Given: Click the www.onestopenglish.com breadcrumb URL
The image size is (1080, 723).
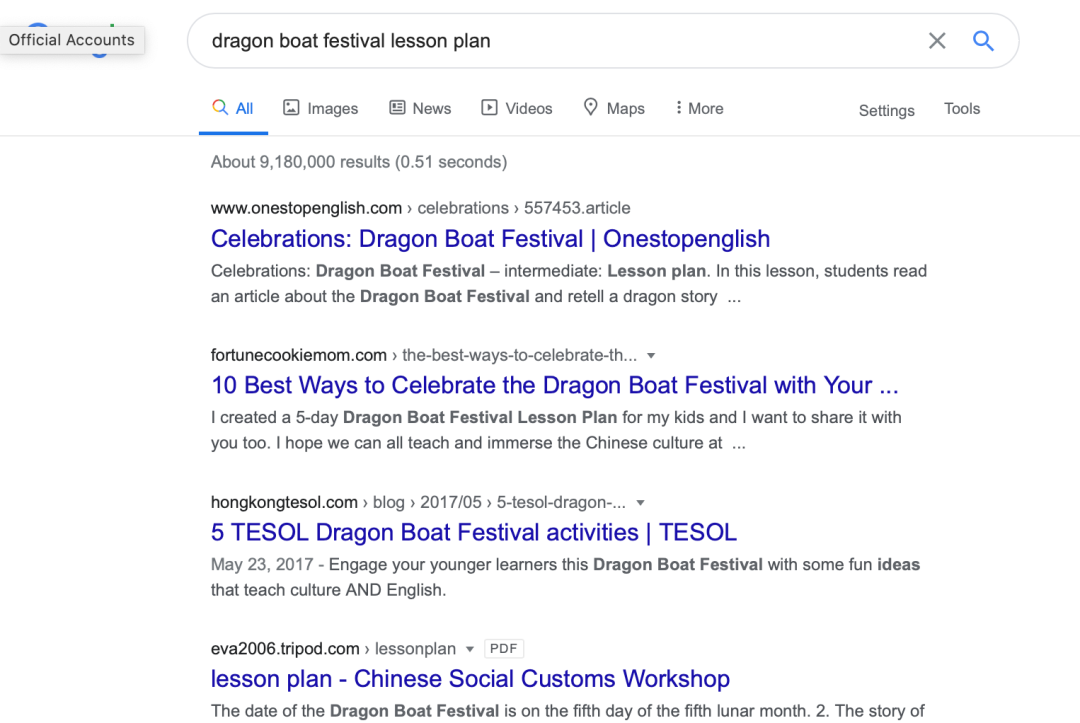Looking at the screenshot, I should (420, 208).
